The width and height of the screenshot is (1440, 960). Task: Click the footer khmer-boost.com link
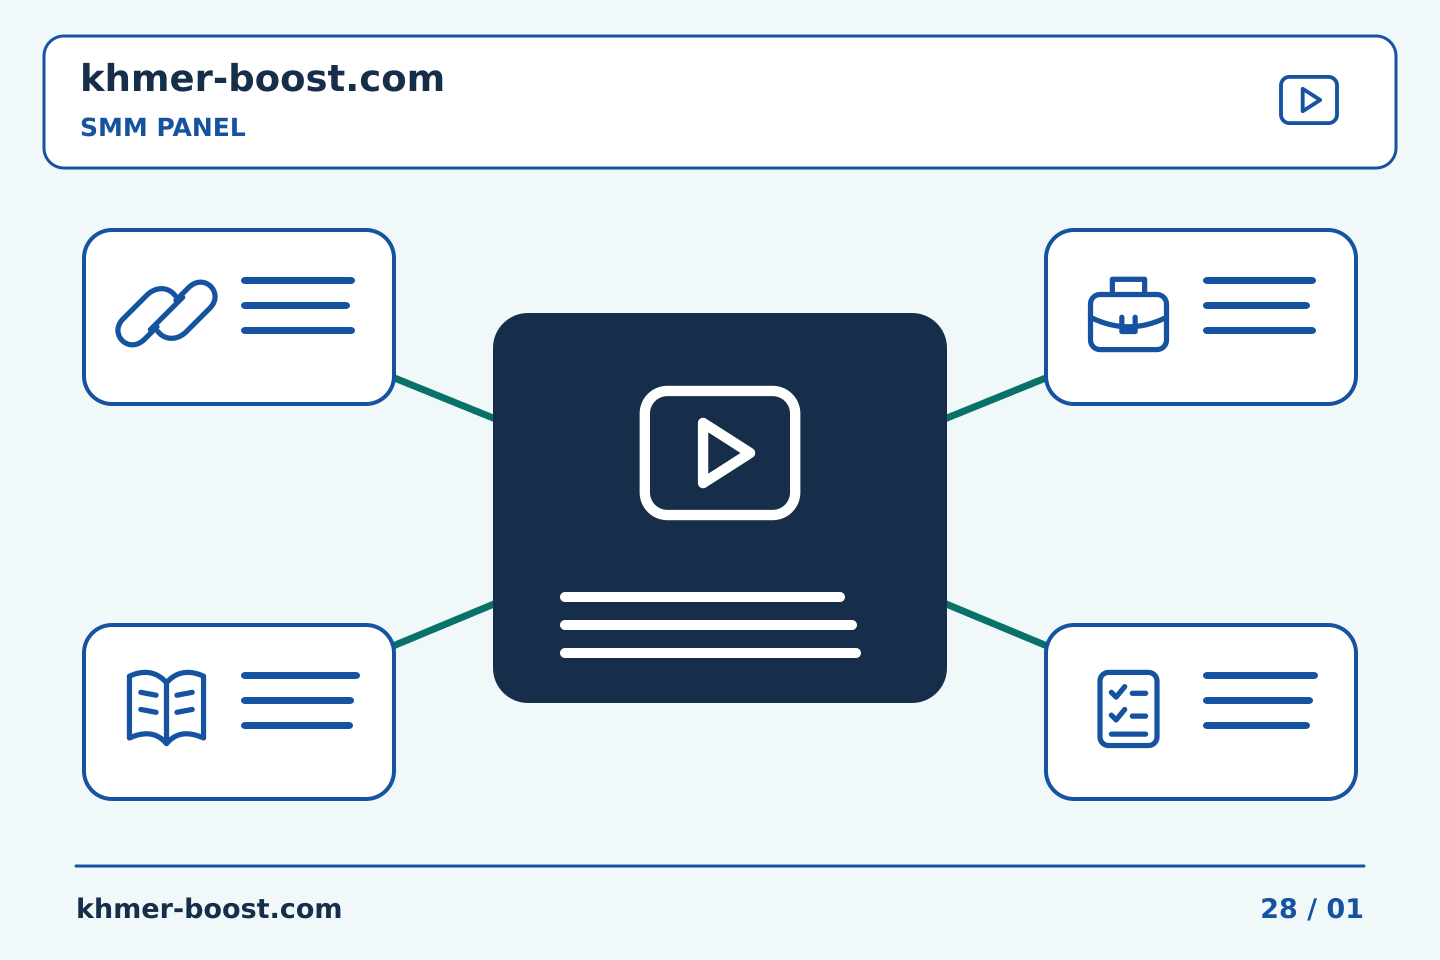coord(209,908)
